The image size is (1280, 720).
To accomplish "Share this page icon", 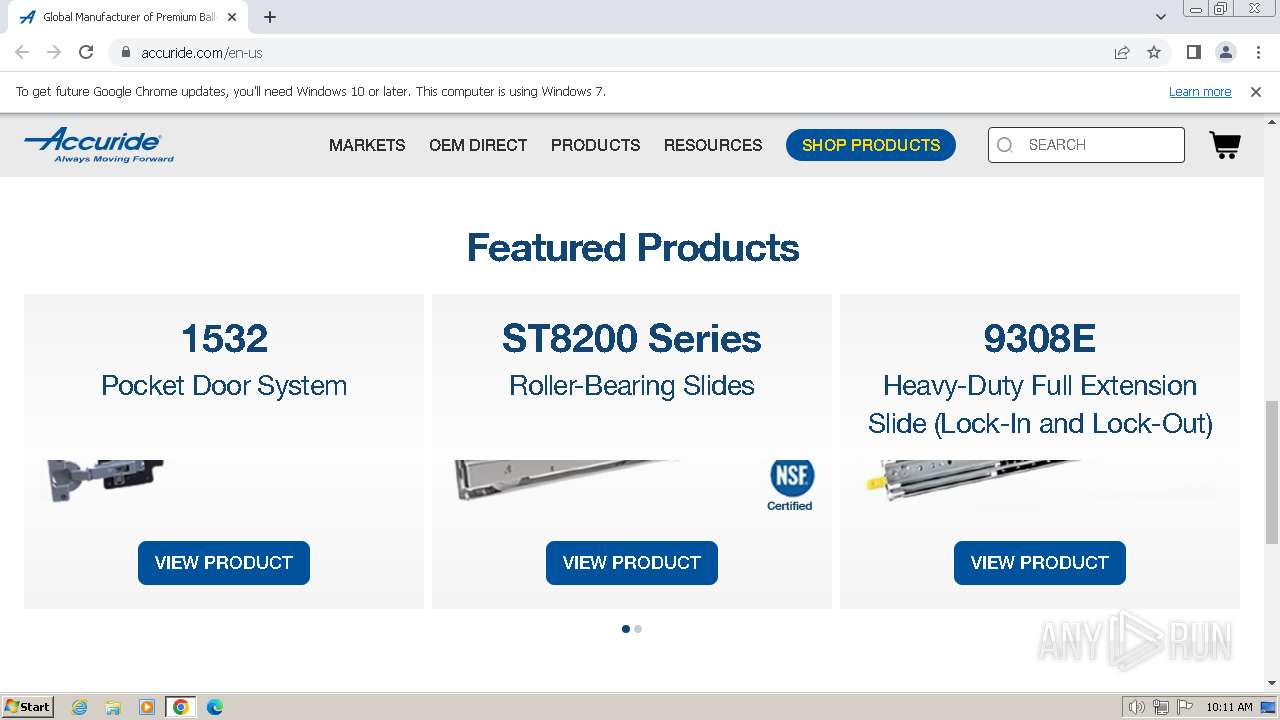I will point(1122,52).
